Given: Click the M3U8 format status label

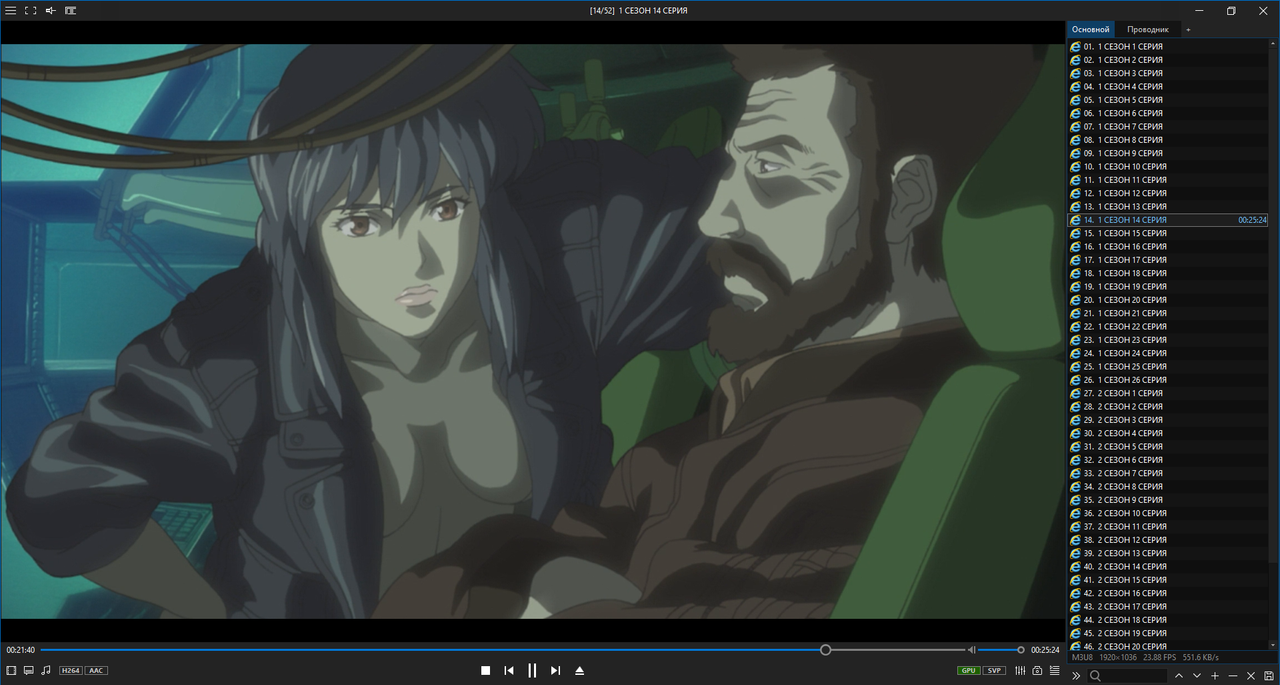Looking at the screenshot, I should [x=1082, y=658].
